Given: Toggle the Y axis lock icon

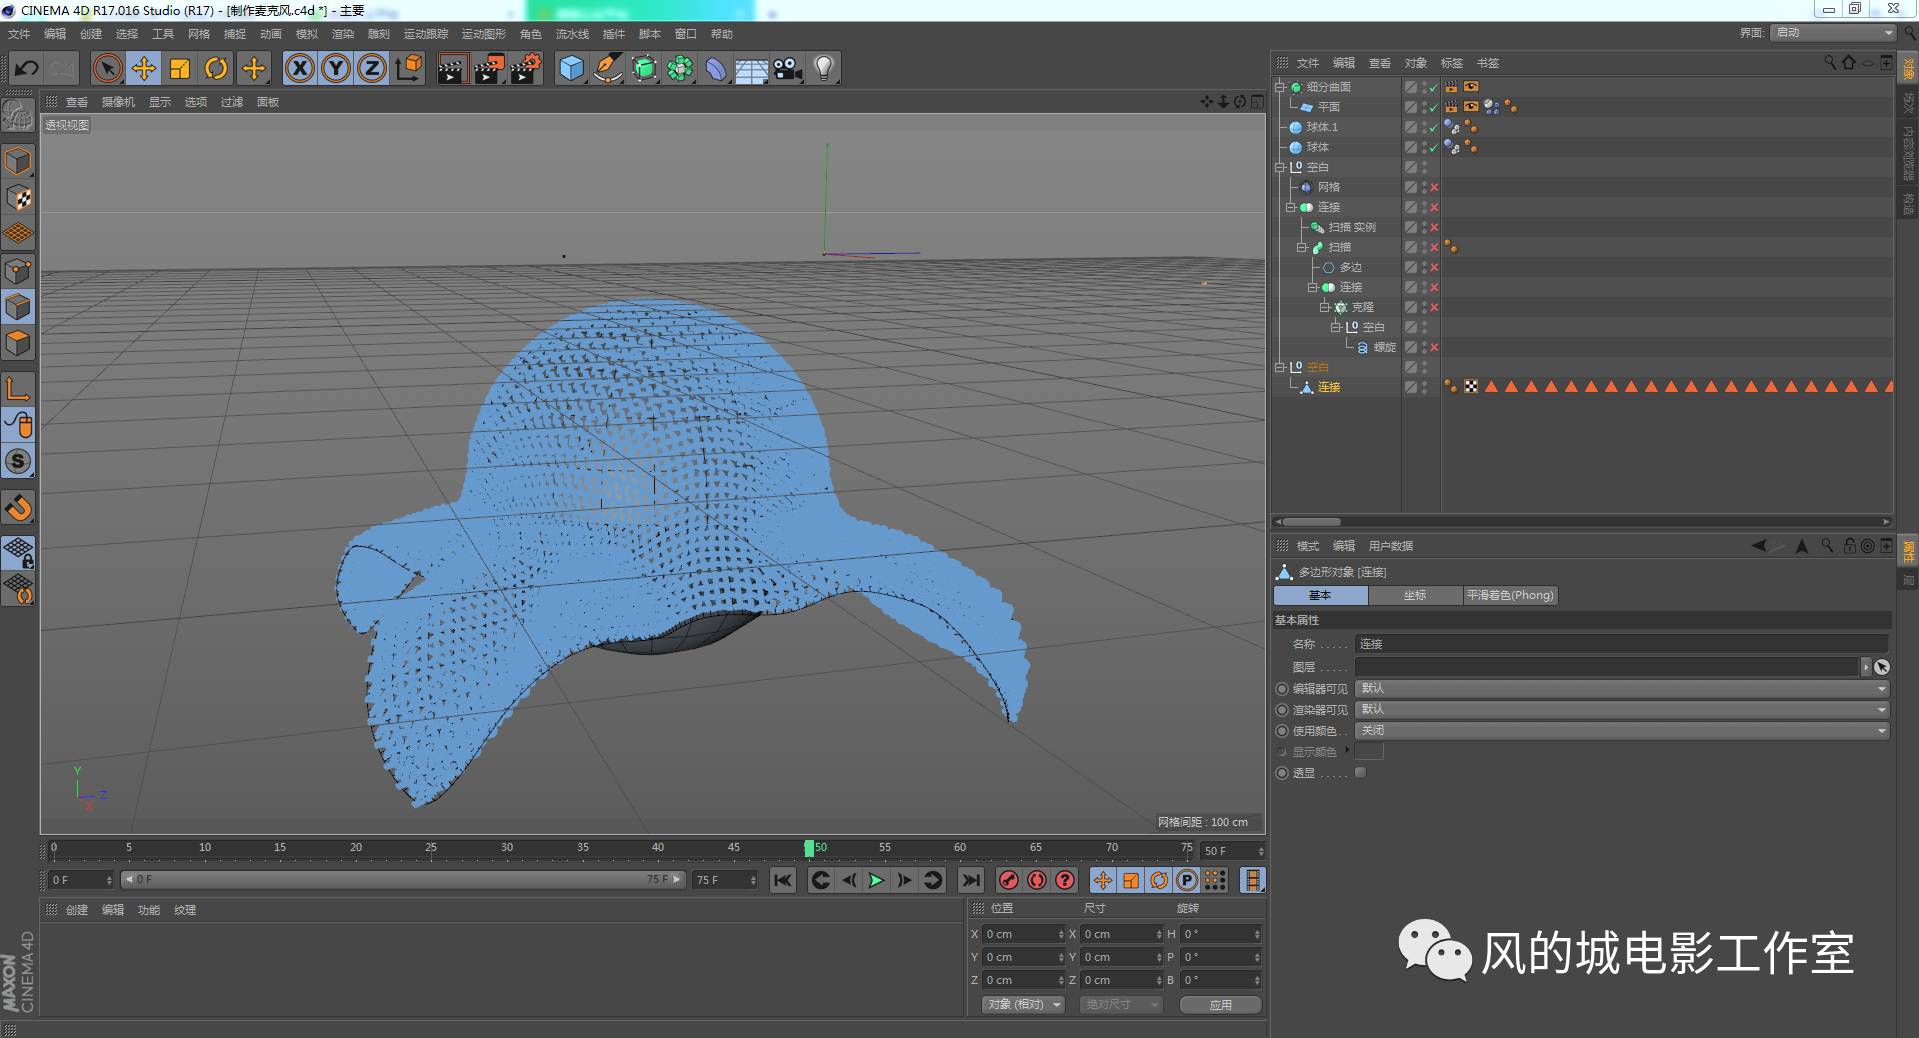Looking at the screenshot, I should (335, 68).
